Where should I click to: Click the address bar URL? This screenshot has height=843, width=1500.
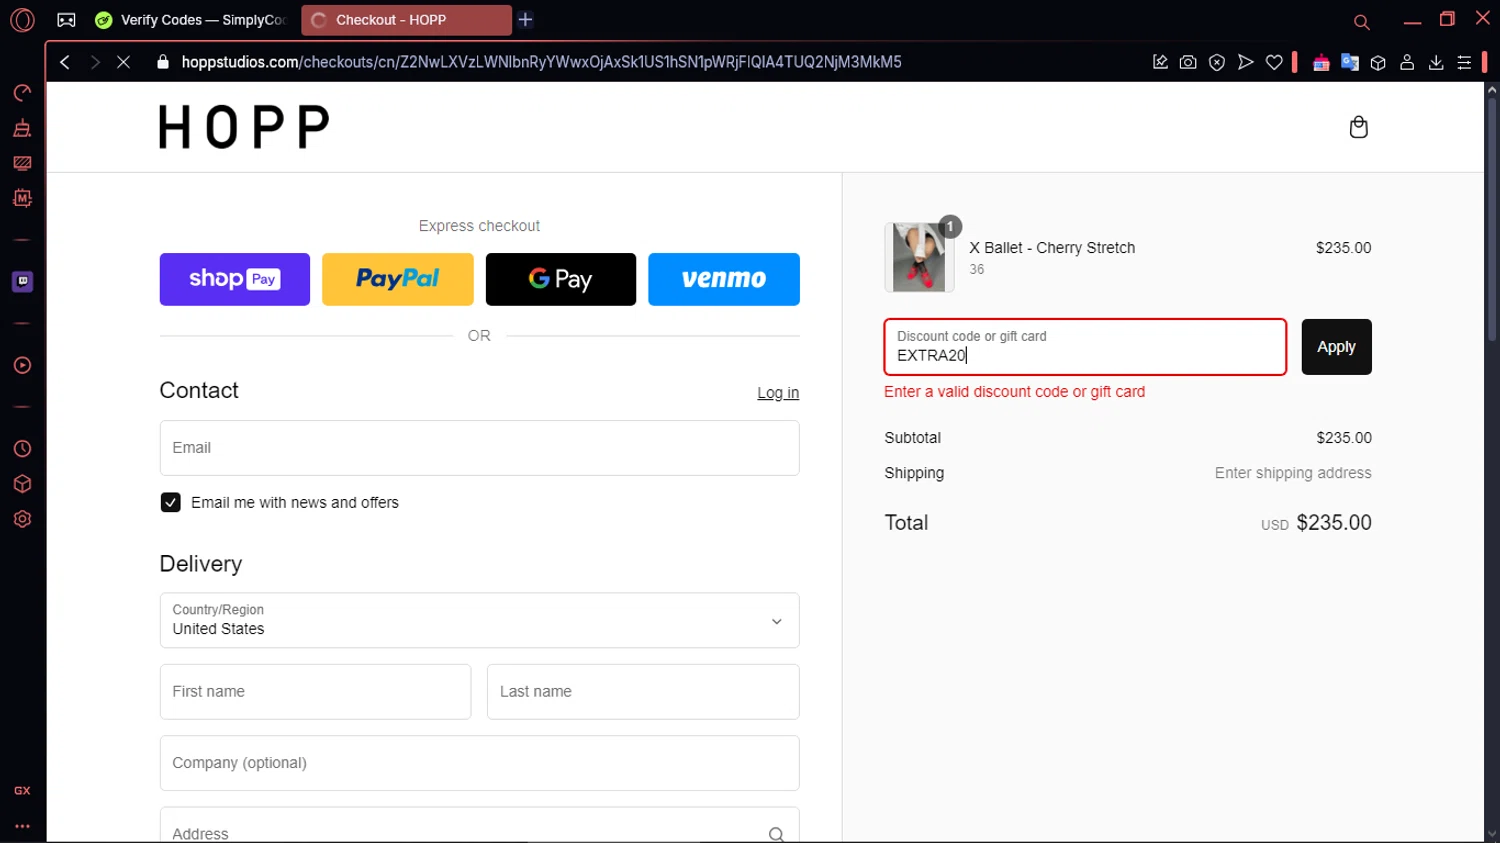(x=541, y=62)
